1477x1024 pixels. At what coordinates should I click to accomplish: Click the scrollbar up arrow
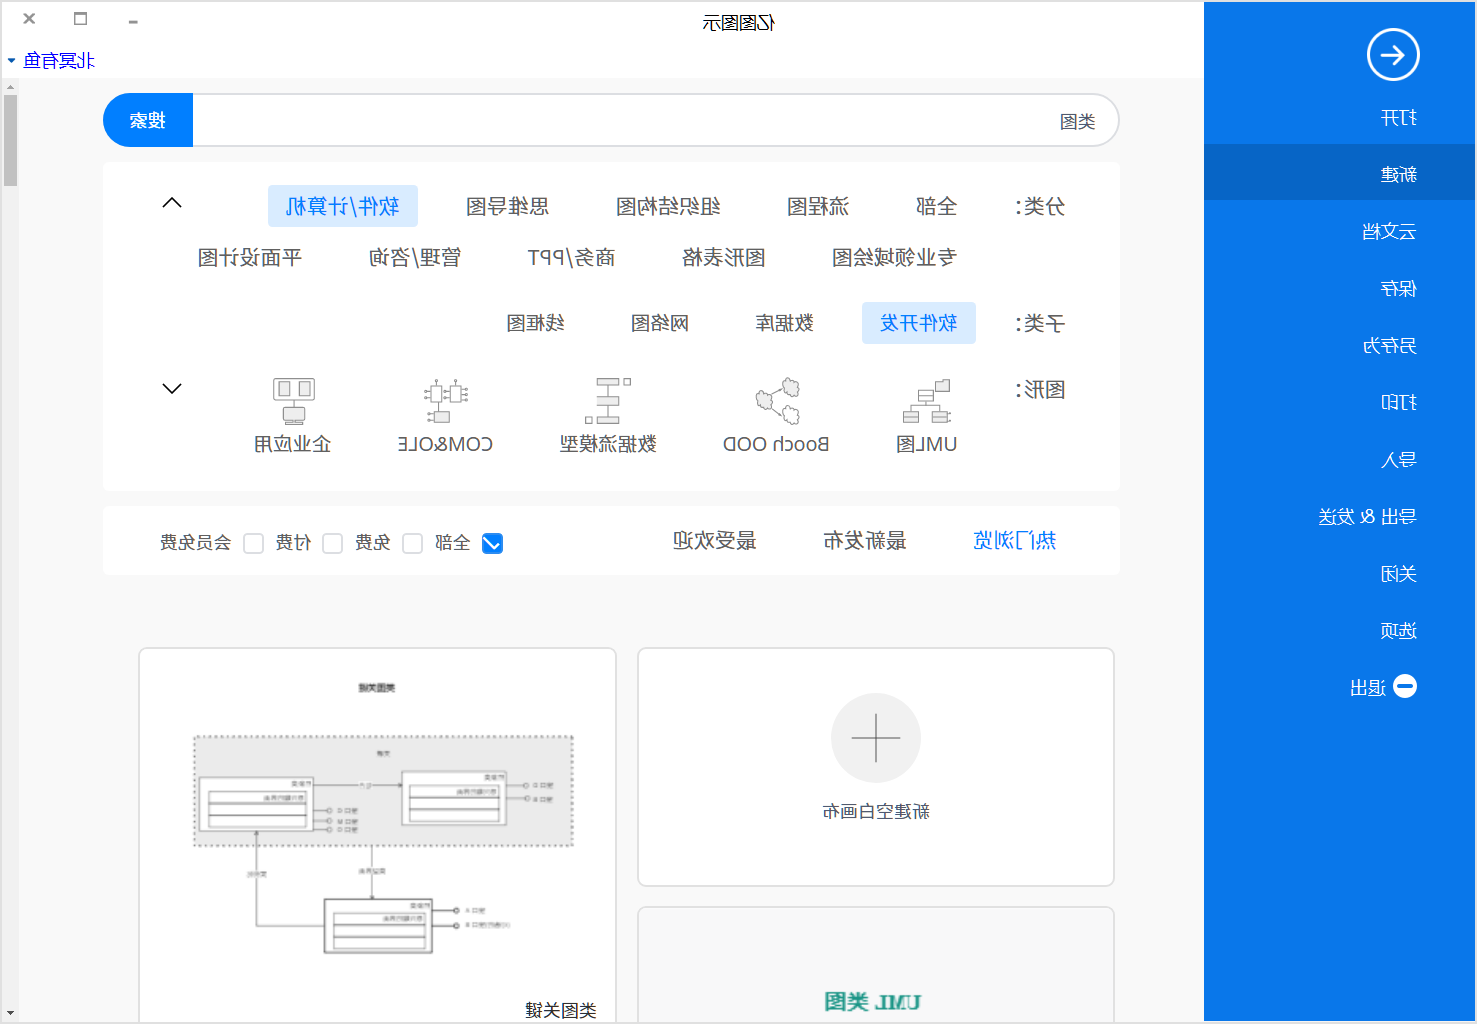point(10,87)
